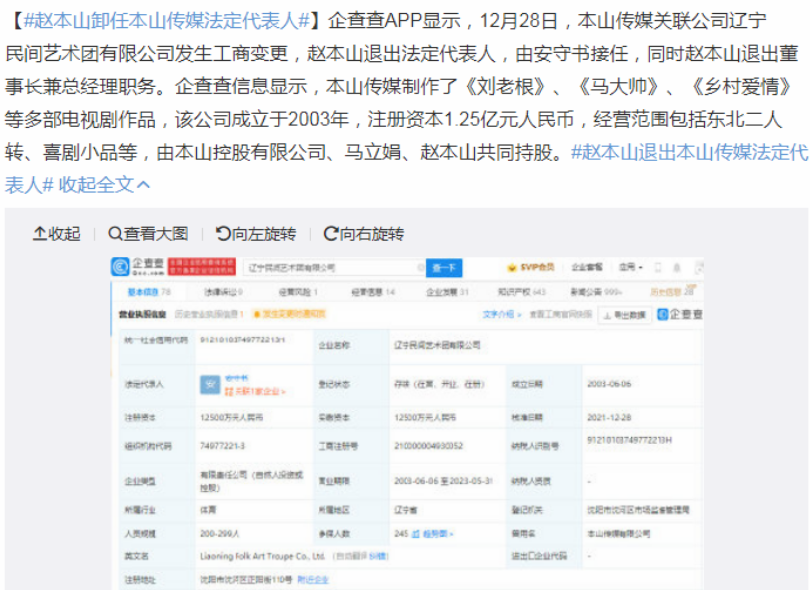Switch to the 经营风险 1 tab
This screenshot has height=590, width=810.
click(x=298, y=292)
